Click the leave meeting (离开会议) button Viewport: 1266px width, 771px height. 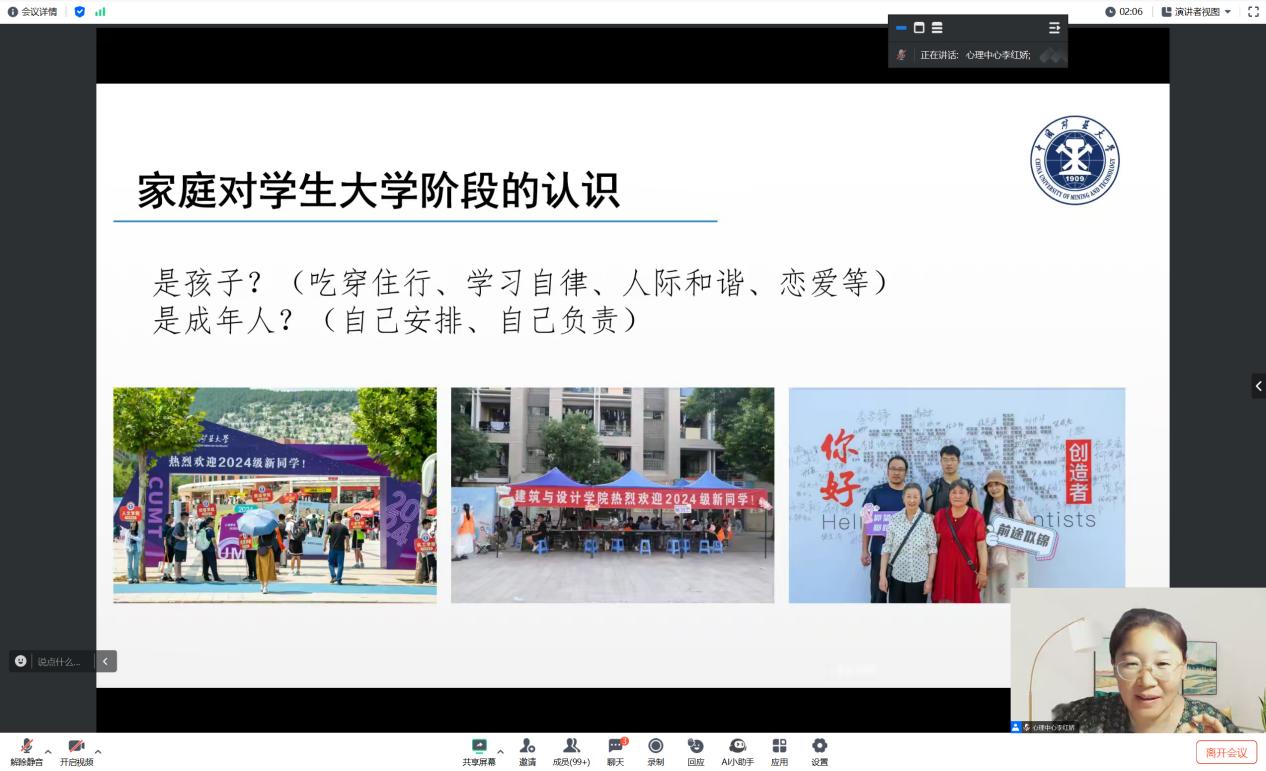[x=1226, y=752]
